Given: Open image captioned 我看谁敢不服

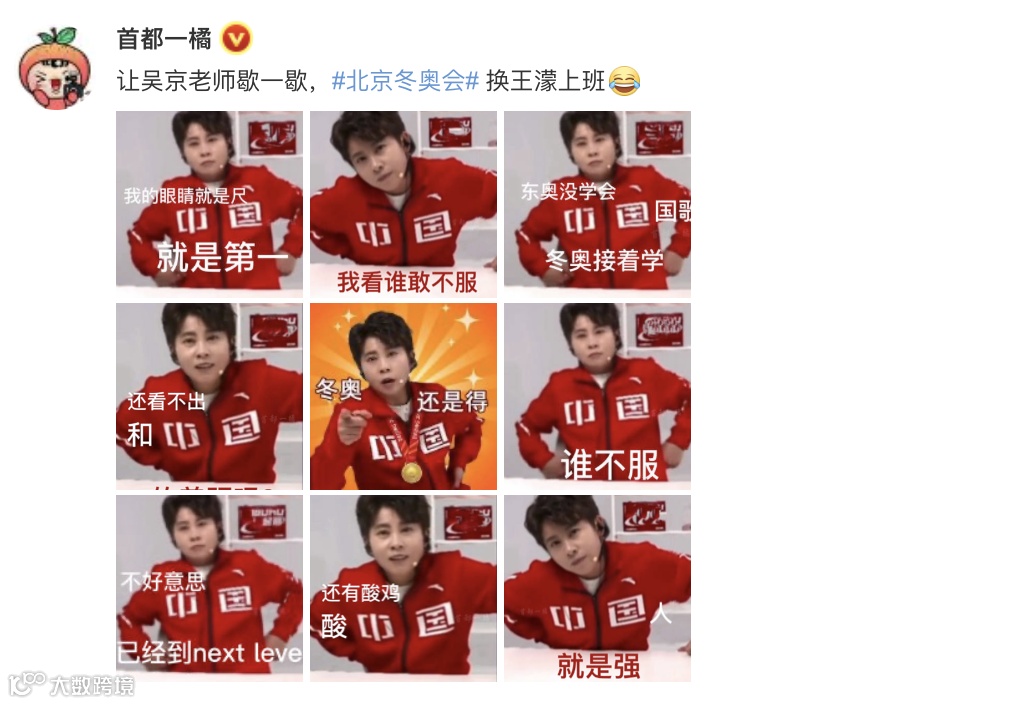Looking at the screenshot, I should point(403,203).
